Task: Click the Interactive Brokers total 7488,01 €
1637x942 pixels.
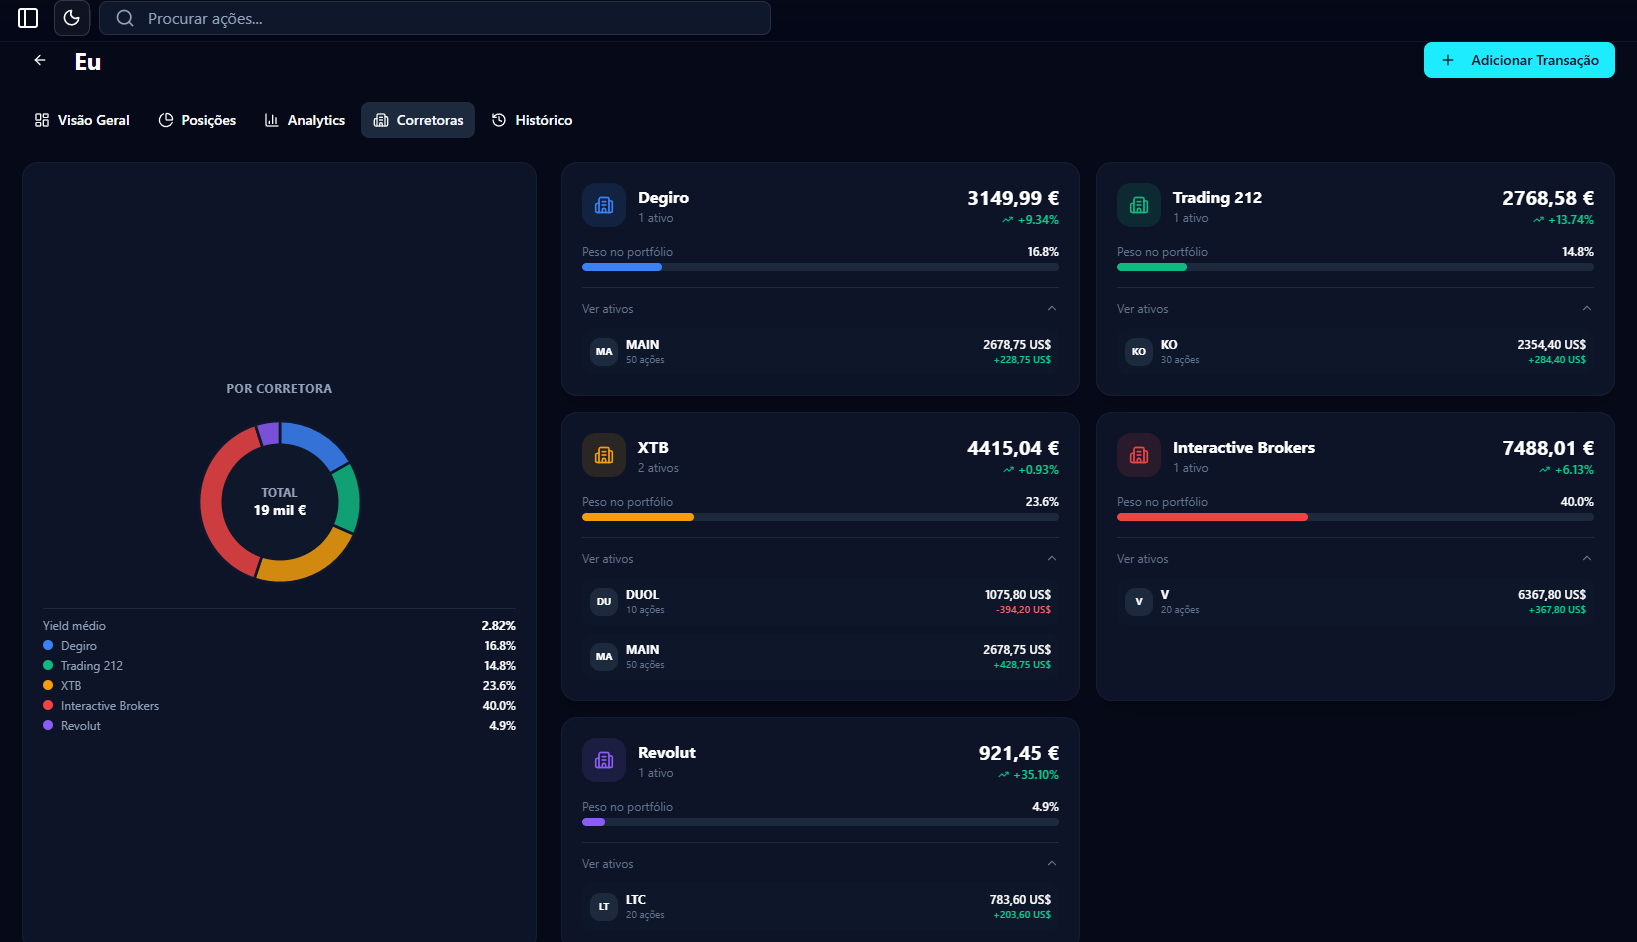Action: (1548, 448)
